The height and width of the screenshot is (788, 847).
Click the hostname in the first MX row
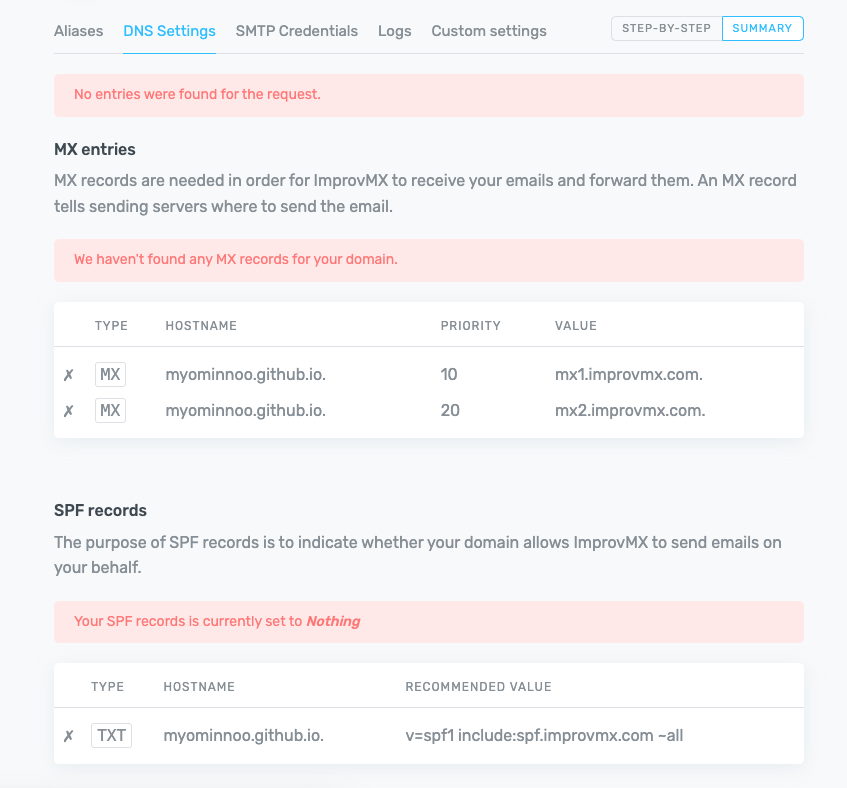pyautogui.click(x=245, y=375)
